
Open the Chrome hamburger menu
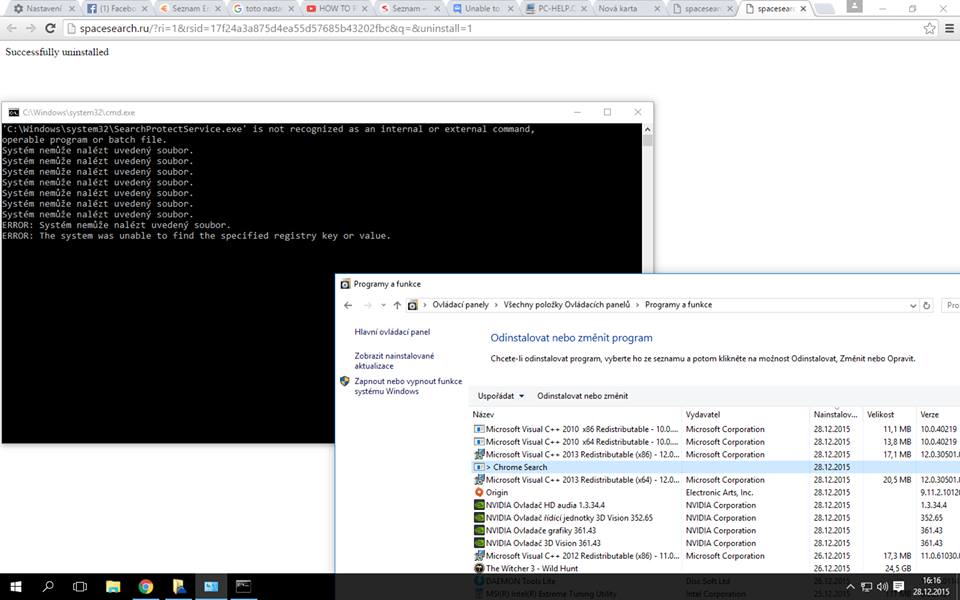pyautogui.click(x=950, y=28)
